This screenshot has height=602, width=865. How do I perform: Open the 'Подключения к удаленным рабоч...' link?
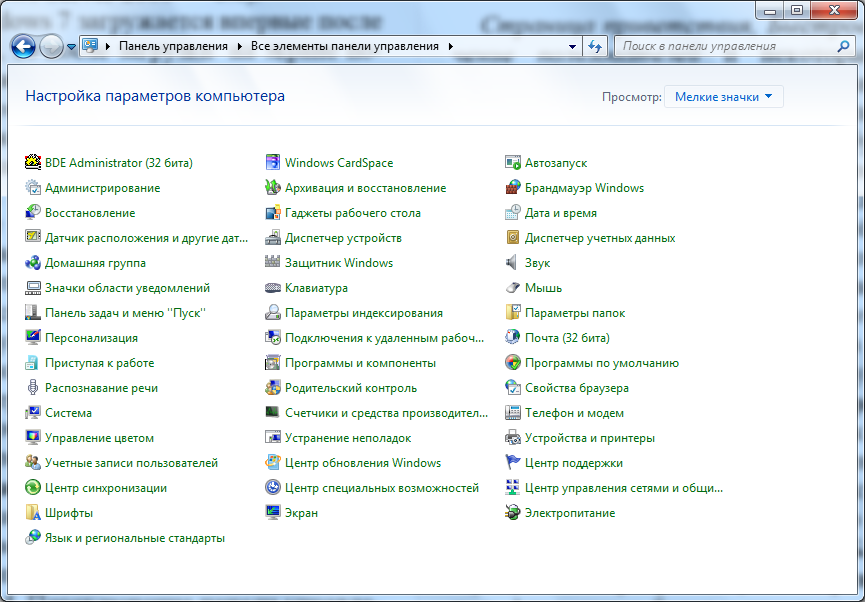pyautogui.click(x=385, y=338)
